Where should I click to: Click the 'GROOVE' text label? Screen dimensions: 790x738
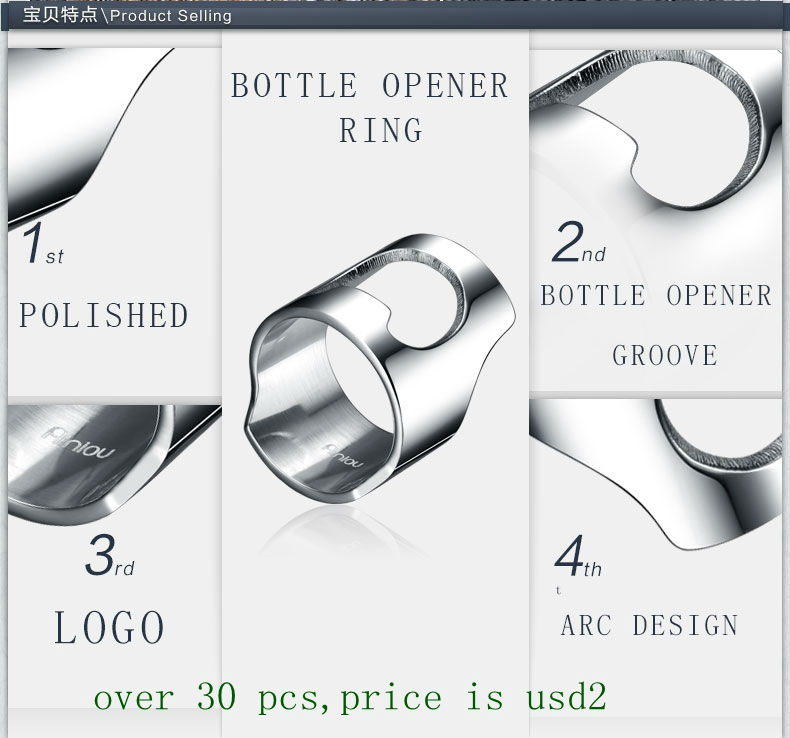click(665, 356)
